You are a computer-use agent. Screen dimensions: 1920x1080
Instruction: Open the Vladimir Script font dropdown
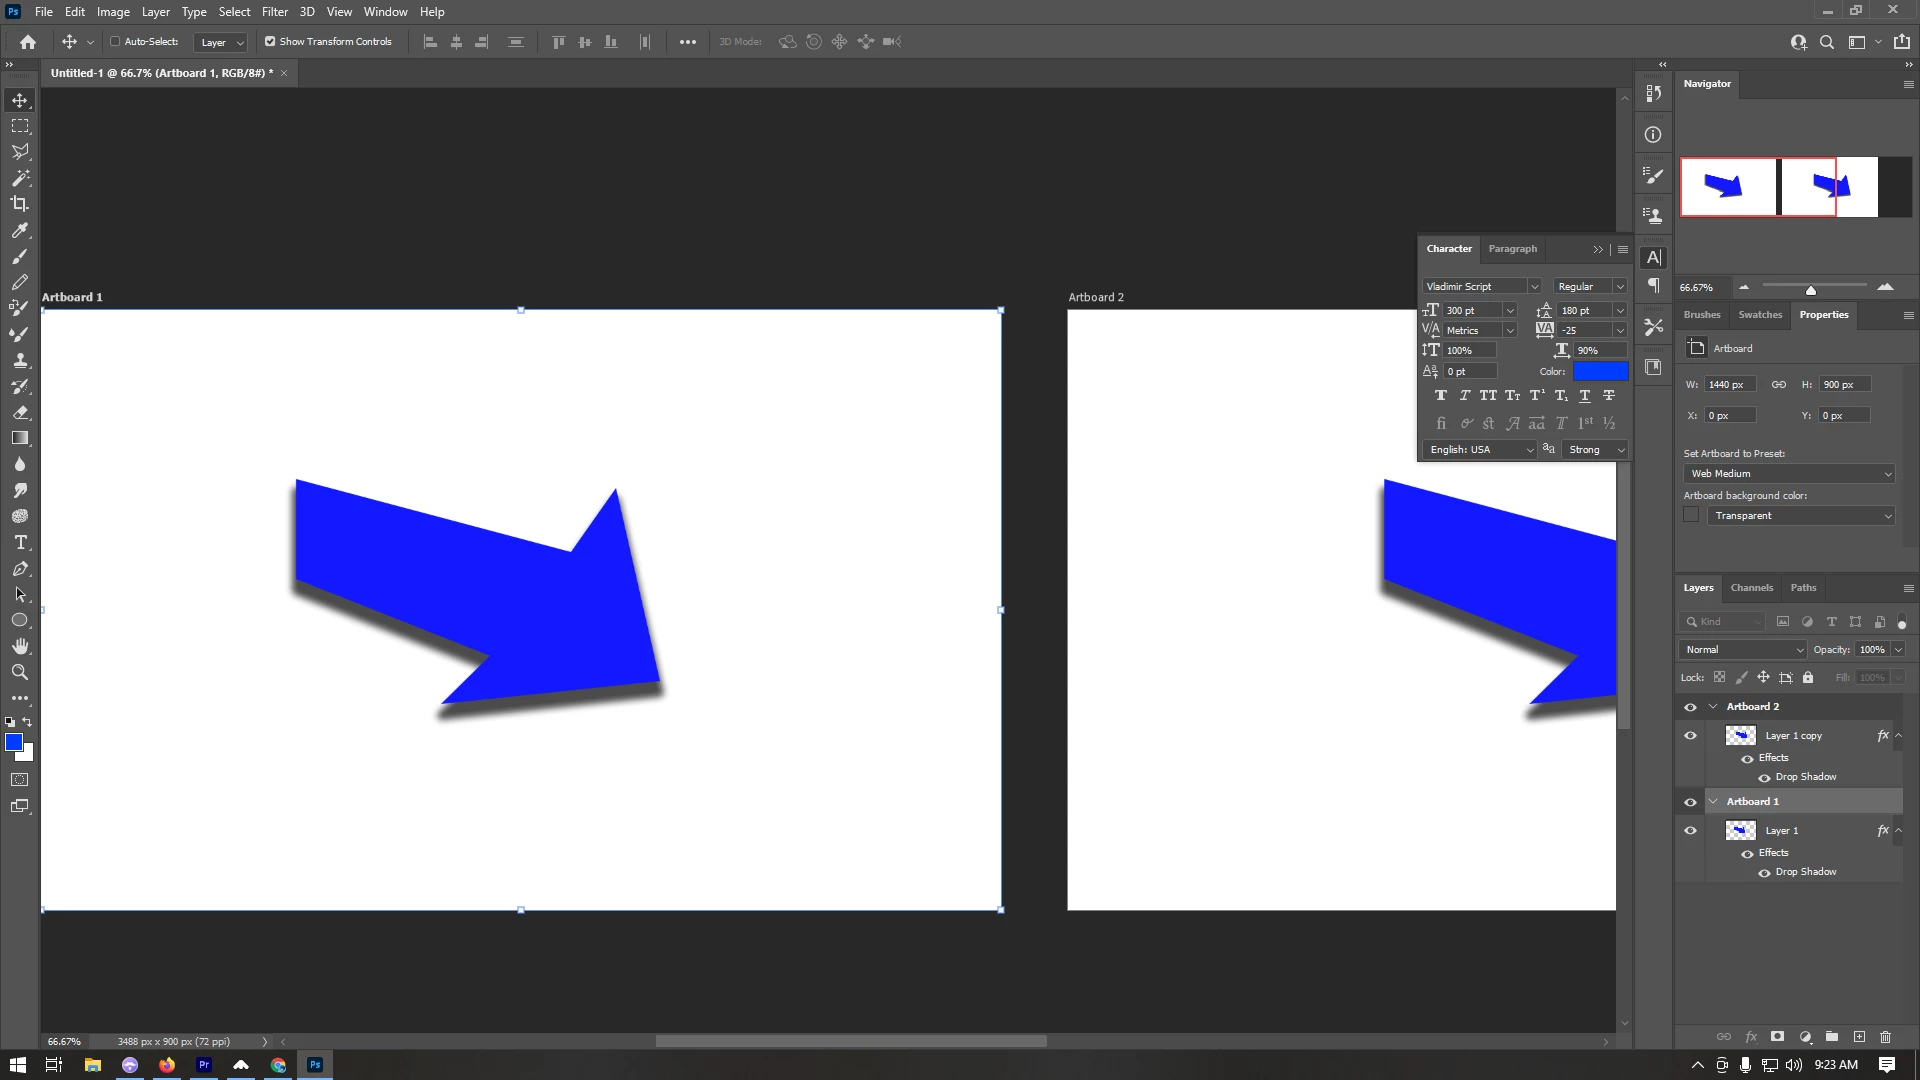pyautogui.click(x=1534, y=287)
